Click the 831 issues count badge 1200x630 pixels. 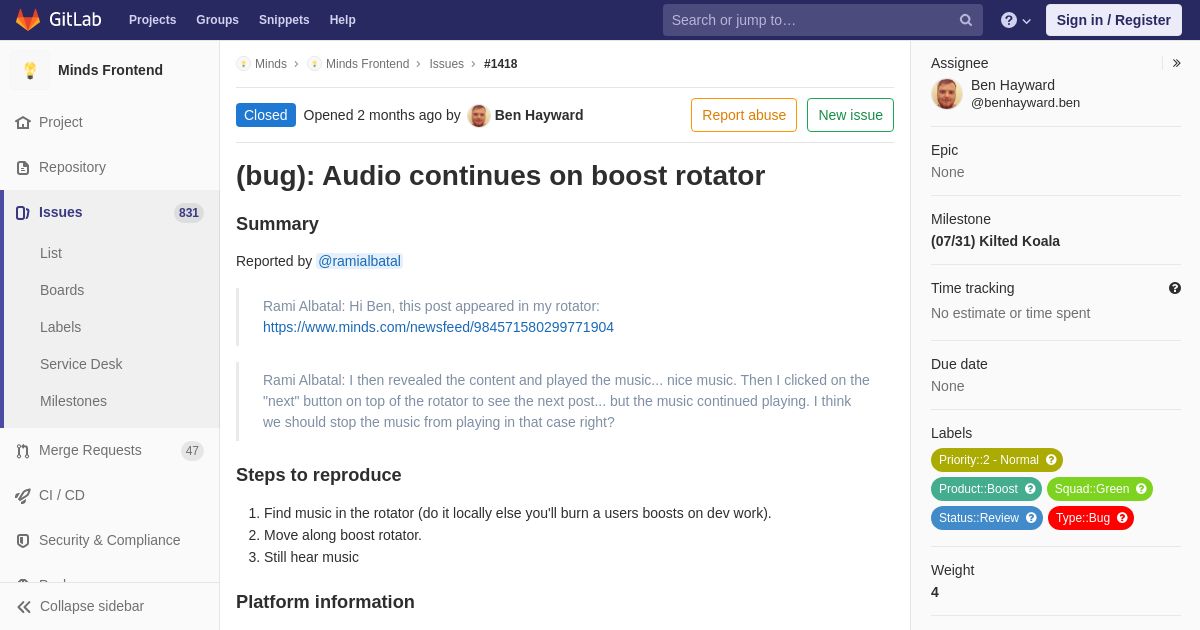pos(189,213)
